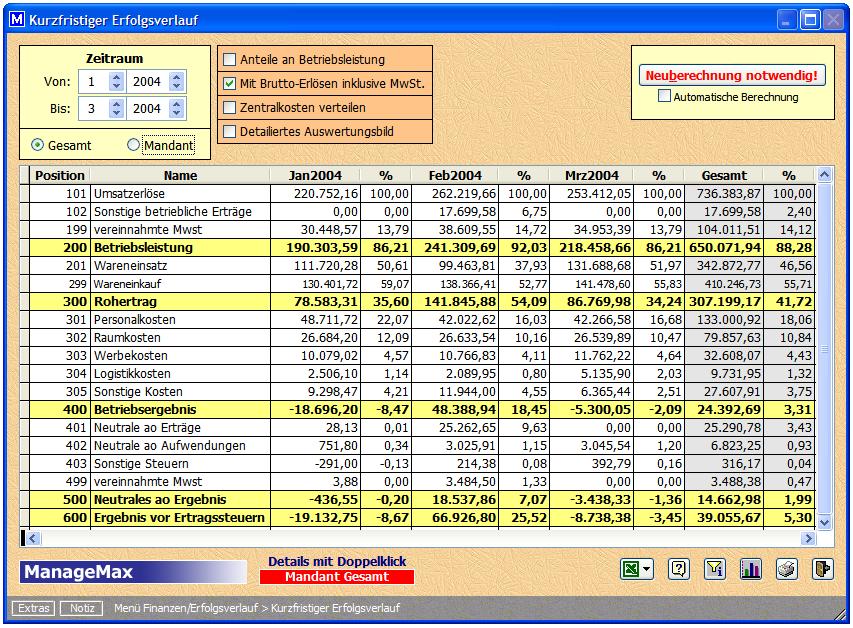Open the Excel export dropdown arrow
Screen dimensions: 853x628
(648, 570)
